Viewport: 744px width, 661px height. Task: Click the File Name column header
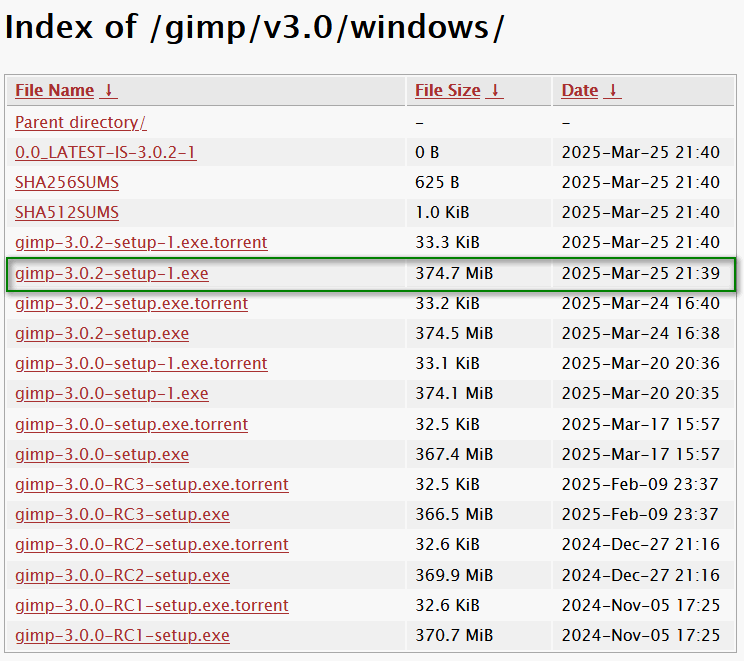(x=55, y=90)
